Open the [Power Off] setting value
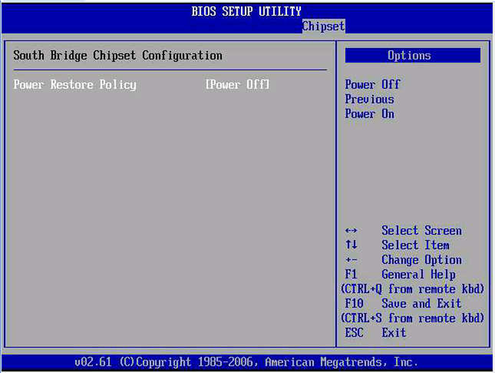This screenshot has width=495, height=373. (237, 85)
